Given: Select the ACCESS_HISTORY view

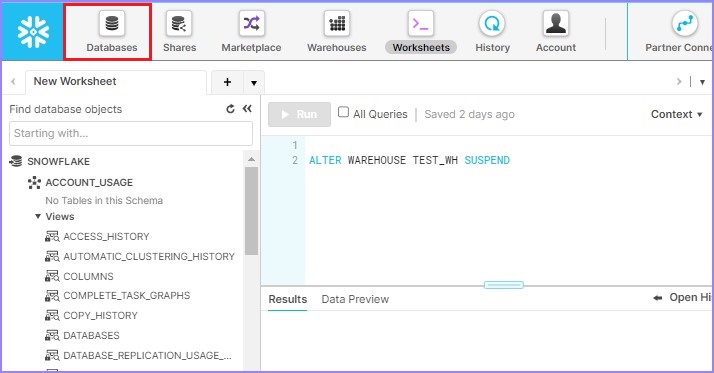Looking at the screenshot, I should pyautogui.click(x=106, y=236).
